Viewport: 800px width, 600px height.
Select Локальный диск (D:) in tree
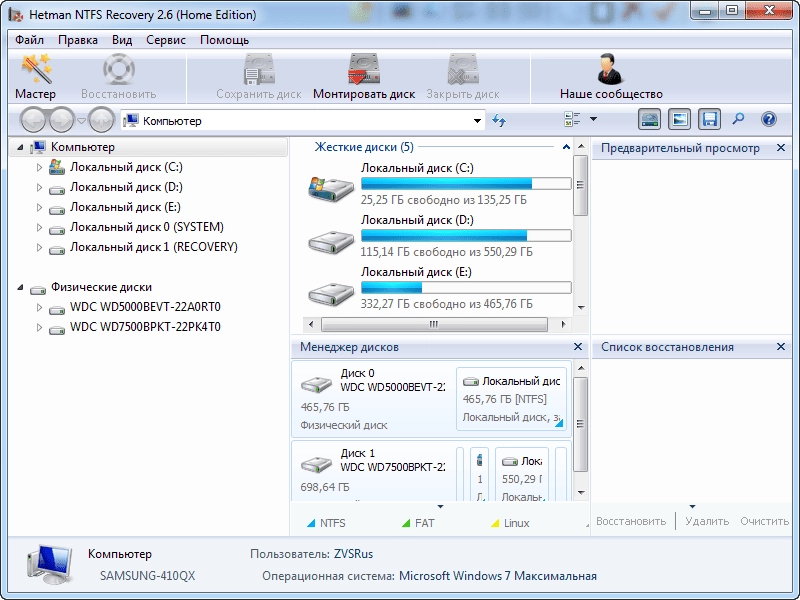pos(126,187)
